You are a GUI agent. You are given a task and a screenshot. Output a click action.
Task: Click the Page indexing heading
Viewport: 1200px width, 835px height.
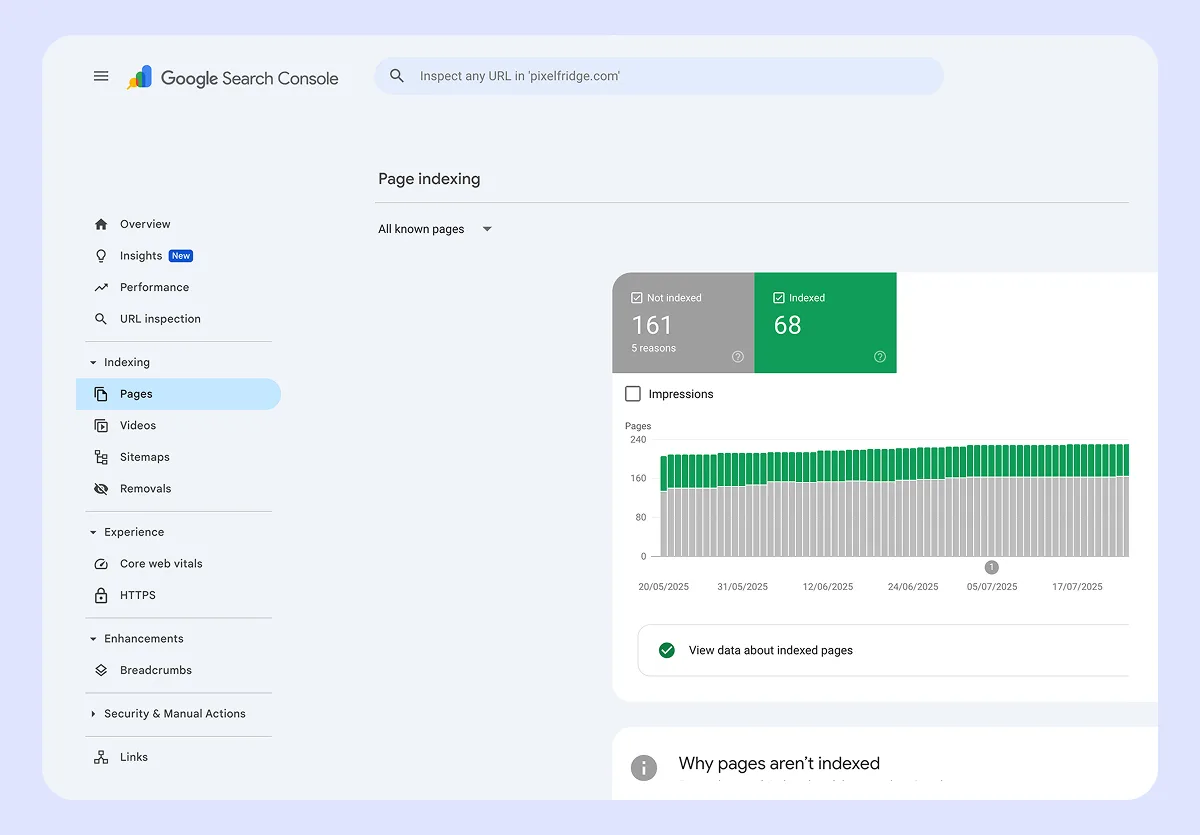coord(429,179)
